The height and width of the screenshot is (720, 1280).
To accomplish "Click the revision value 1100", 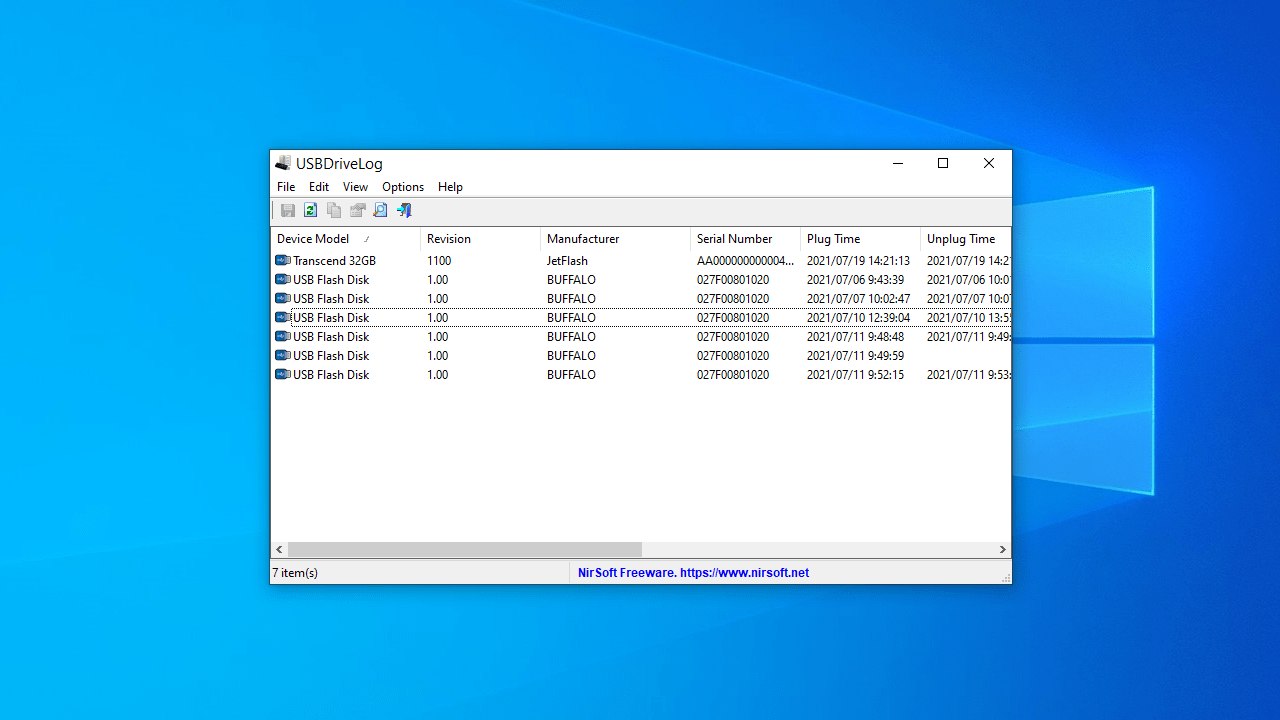I will [439, 261].
